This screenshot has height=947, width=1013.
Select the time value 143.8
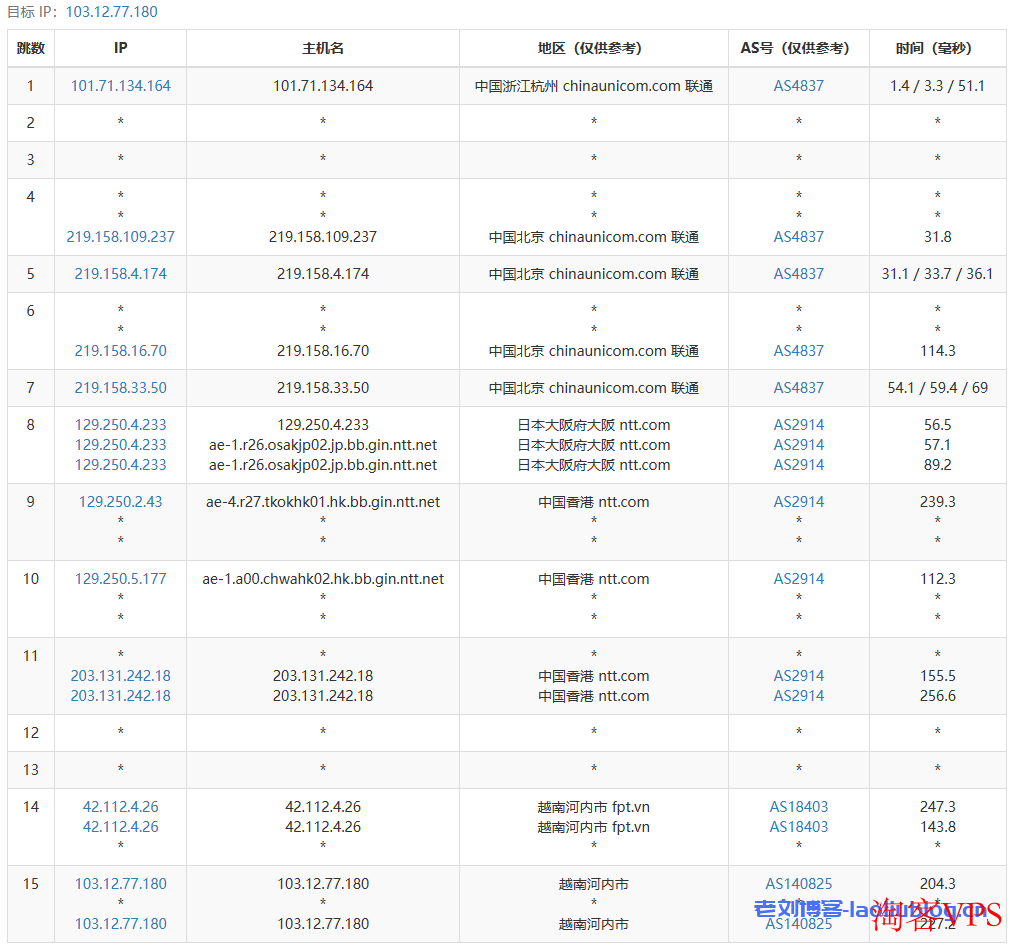pos(937,827)
